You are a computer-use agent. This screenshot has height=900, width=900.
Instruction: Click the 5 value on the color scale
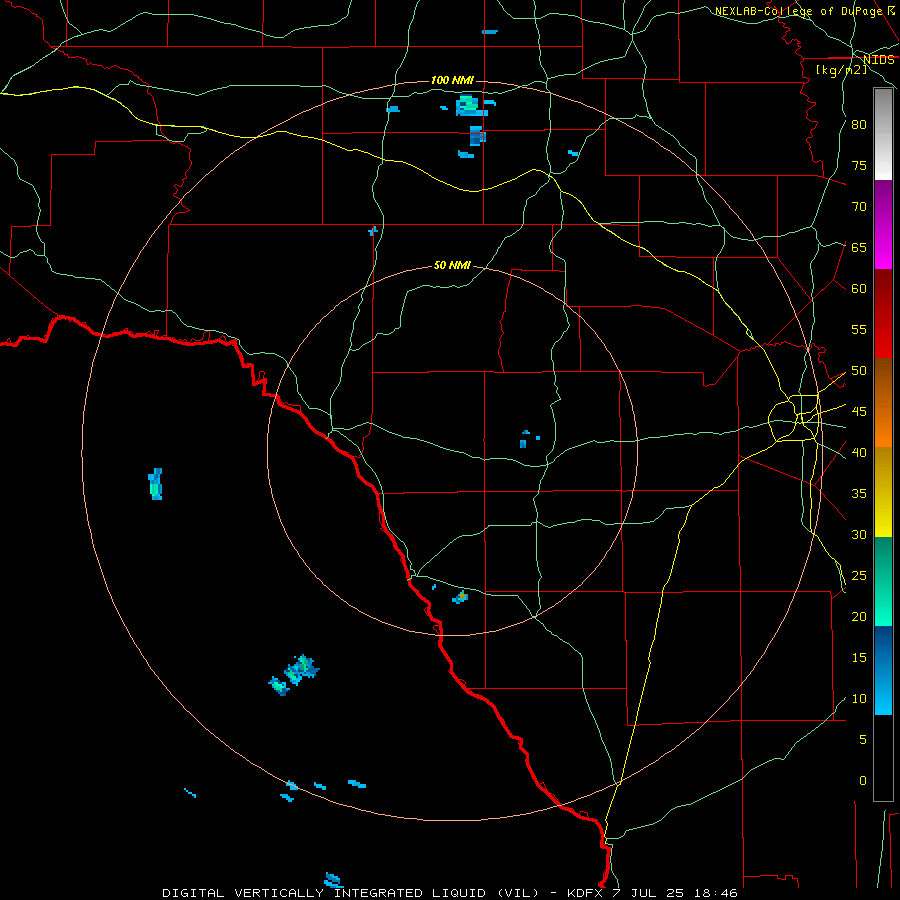[x=863, y=740]
